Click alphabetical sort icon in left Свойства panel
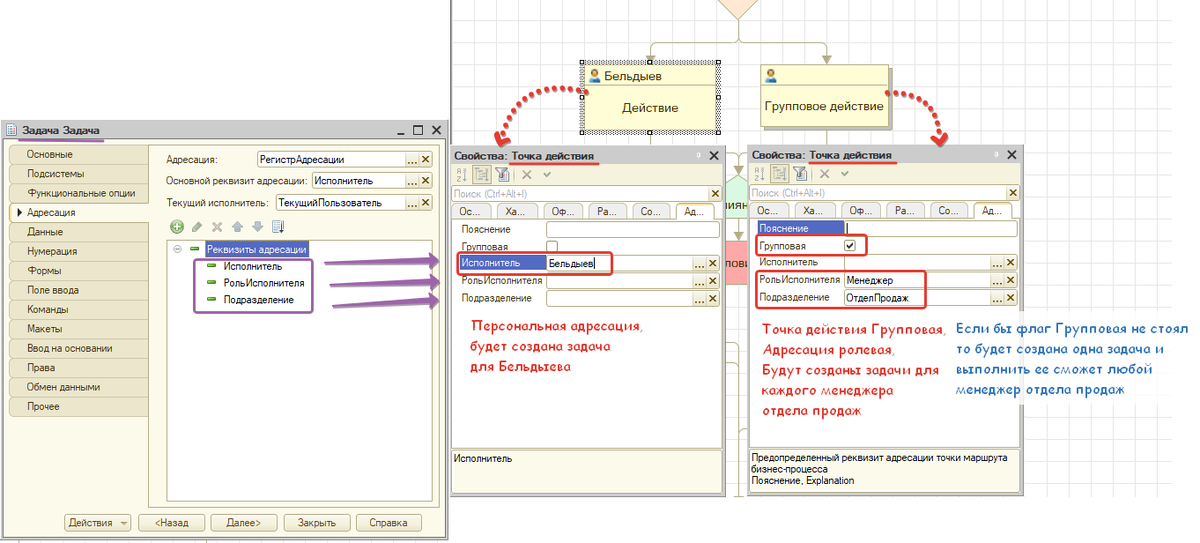 pyautogui.click(x=463, y=173)
